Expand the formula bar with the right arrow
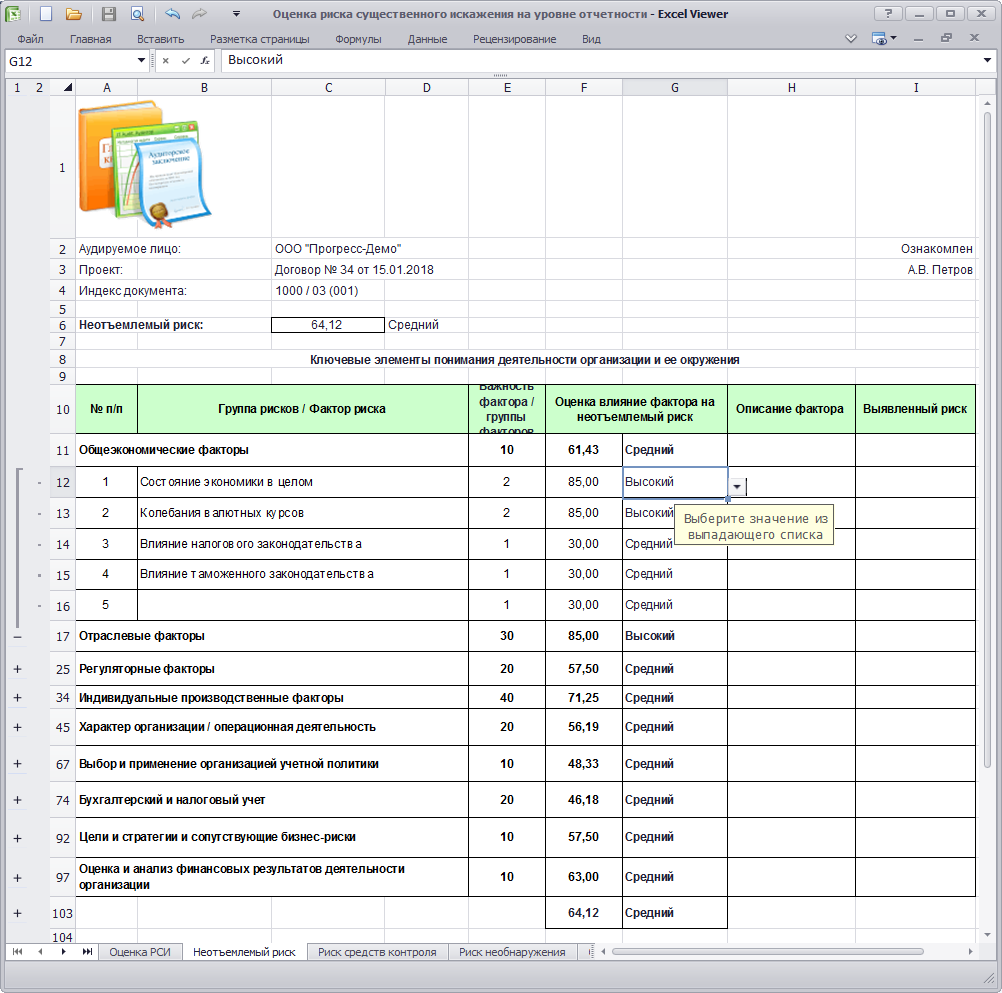Image resolution: width=1002 pixels, height=993 pixels. 987,61
